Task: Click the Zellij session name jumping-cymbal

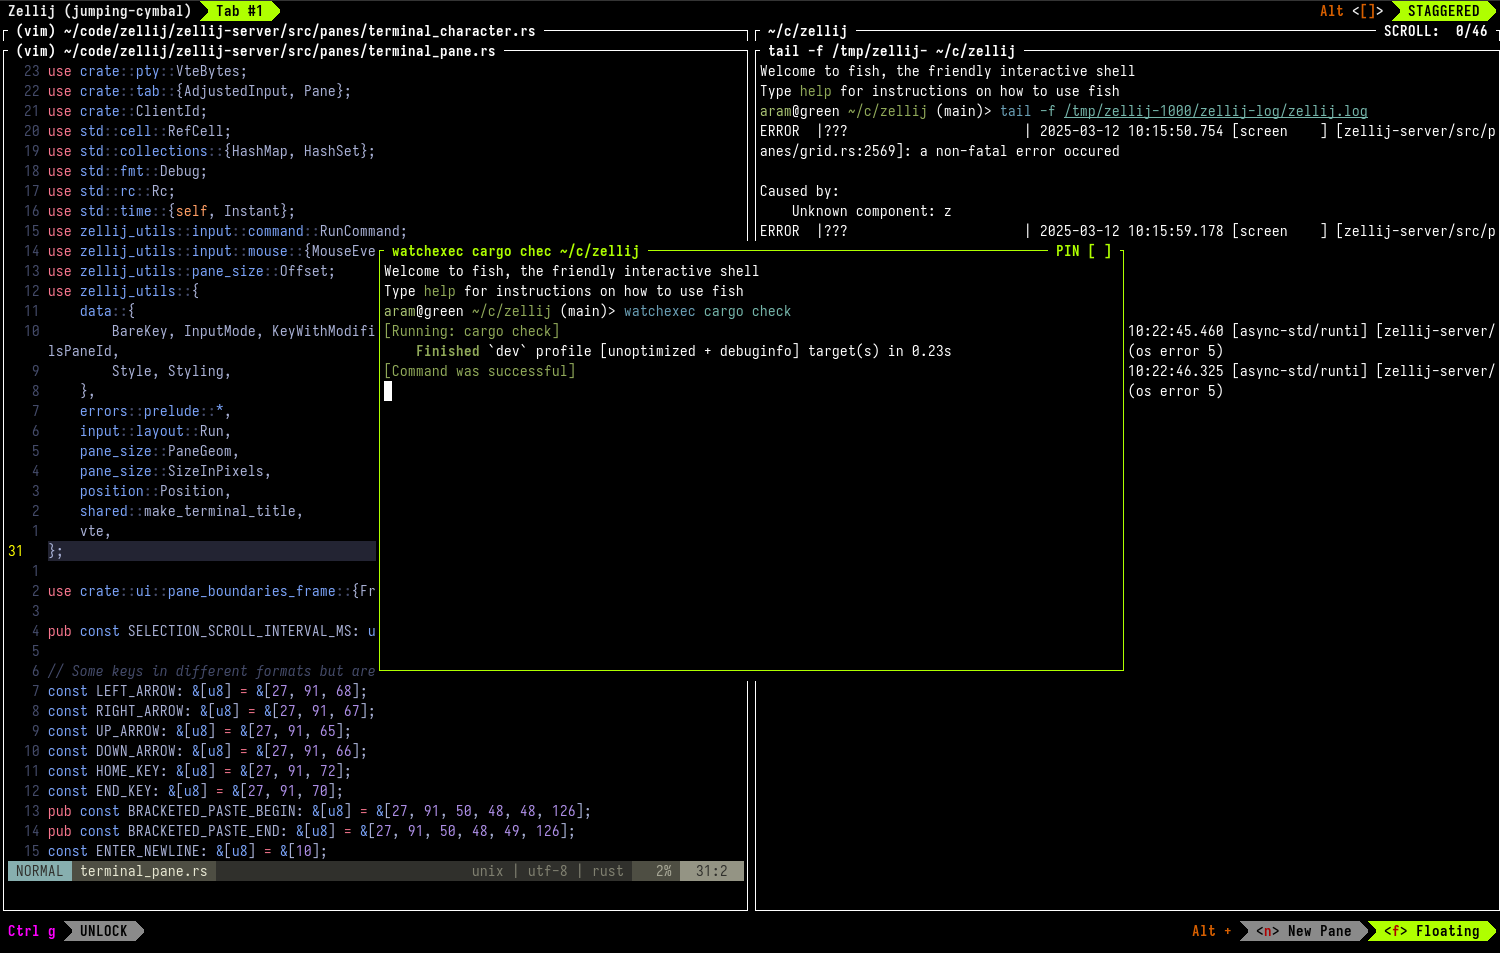Action: 99,11
